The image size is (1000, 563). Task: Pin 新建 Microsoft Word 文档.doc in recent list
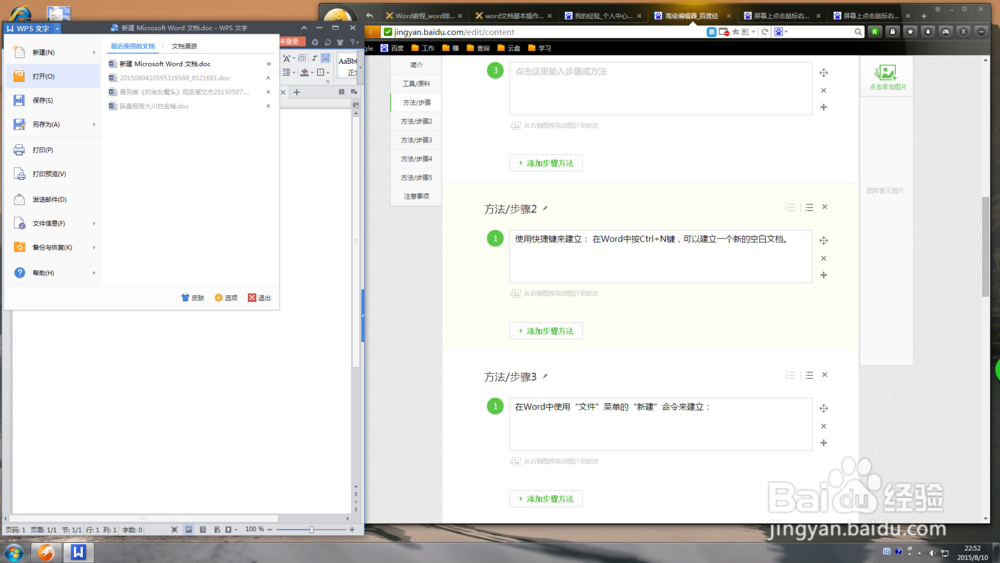pyautogui.click(x=268, y=64)
